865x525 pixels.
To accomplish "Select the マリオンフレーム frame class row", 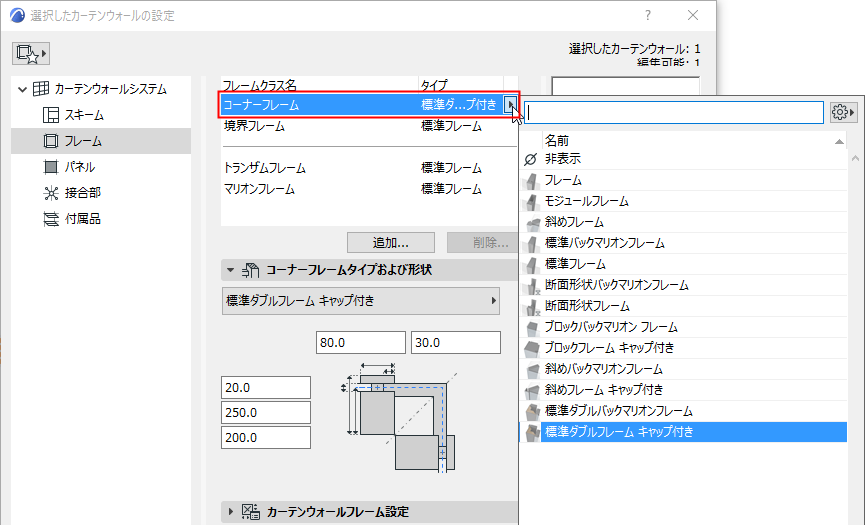I will (x=369, y=189).
